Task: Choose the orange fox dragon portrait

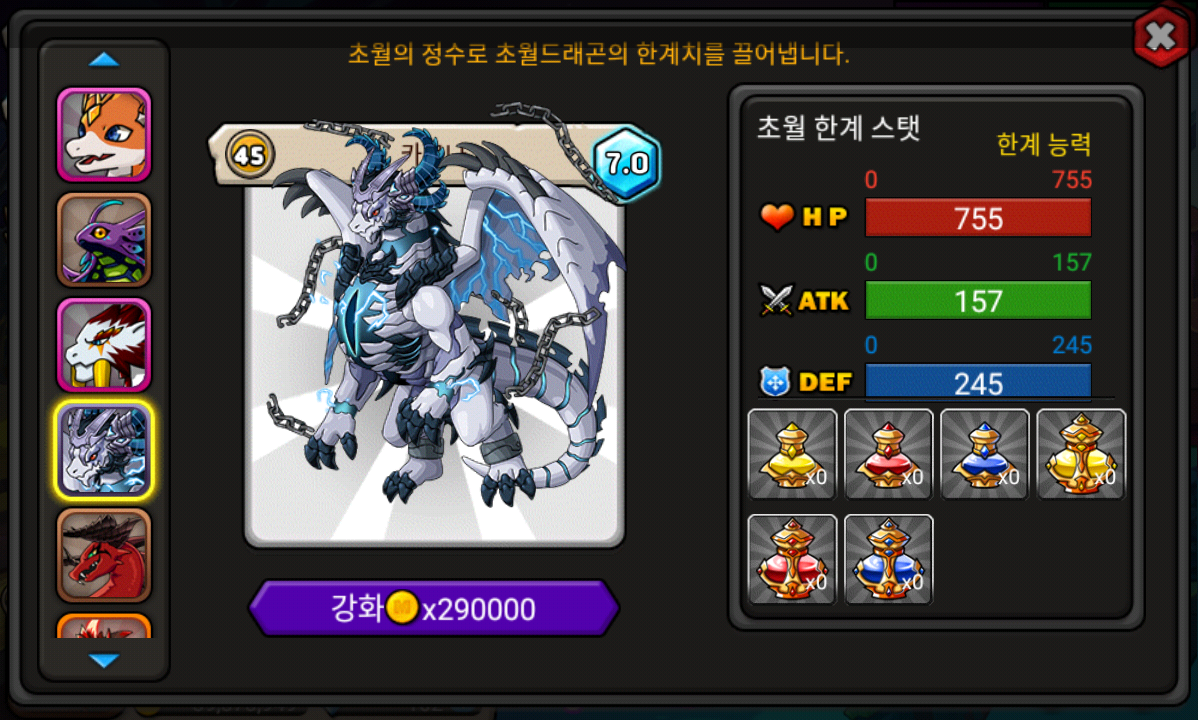Action: pos(104,135)
